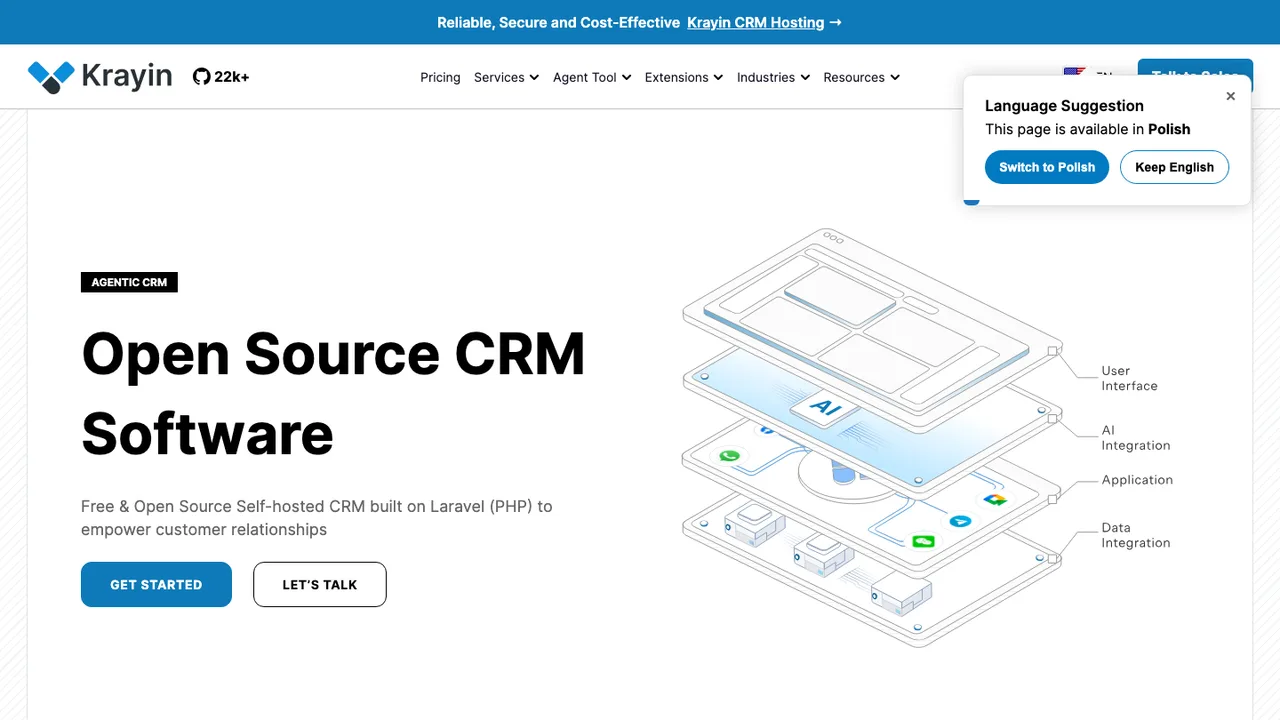The height and width of the screenshot is (720, 1280).
Task: Click the Talk to Sales button
Action: [1195, 68]
